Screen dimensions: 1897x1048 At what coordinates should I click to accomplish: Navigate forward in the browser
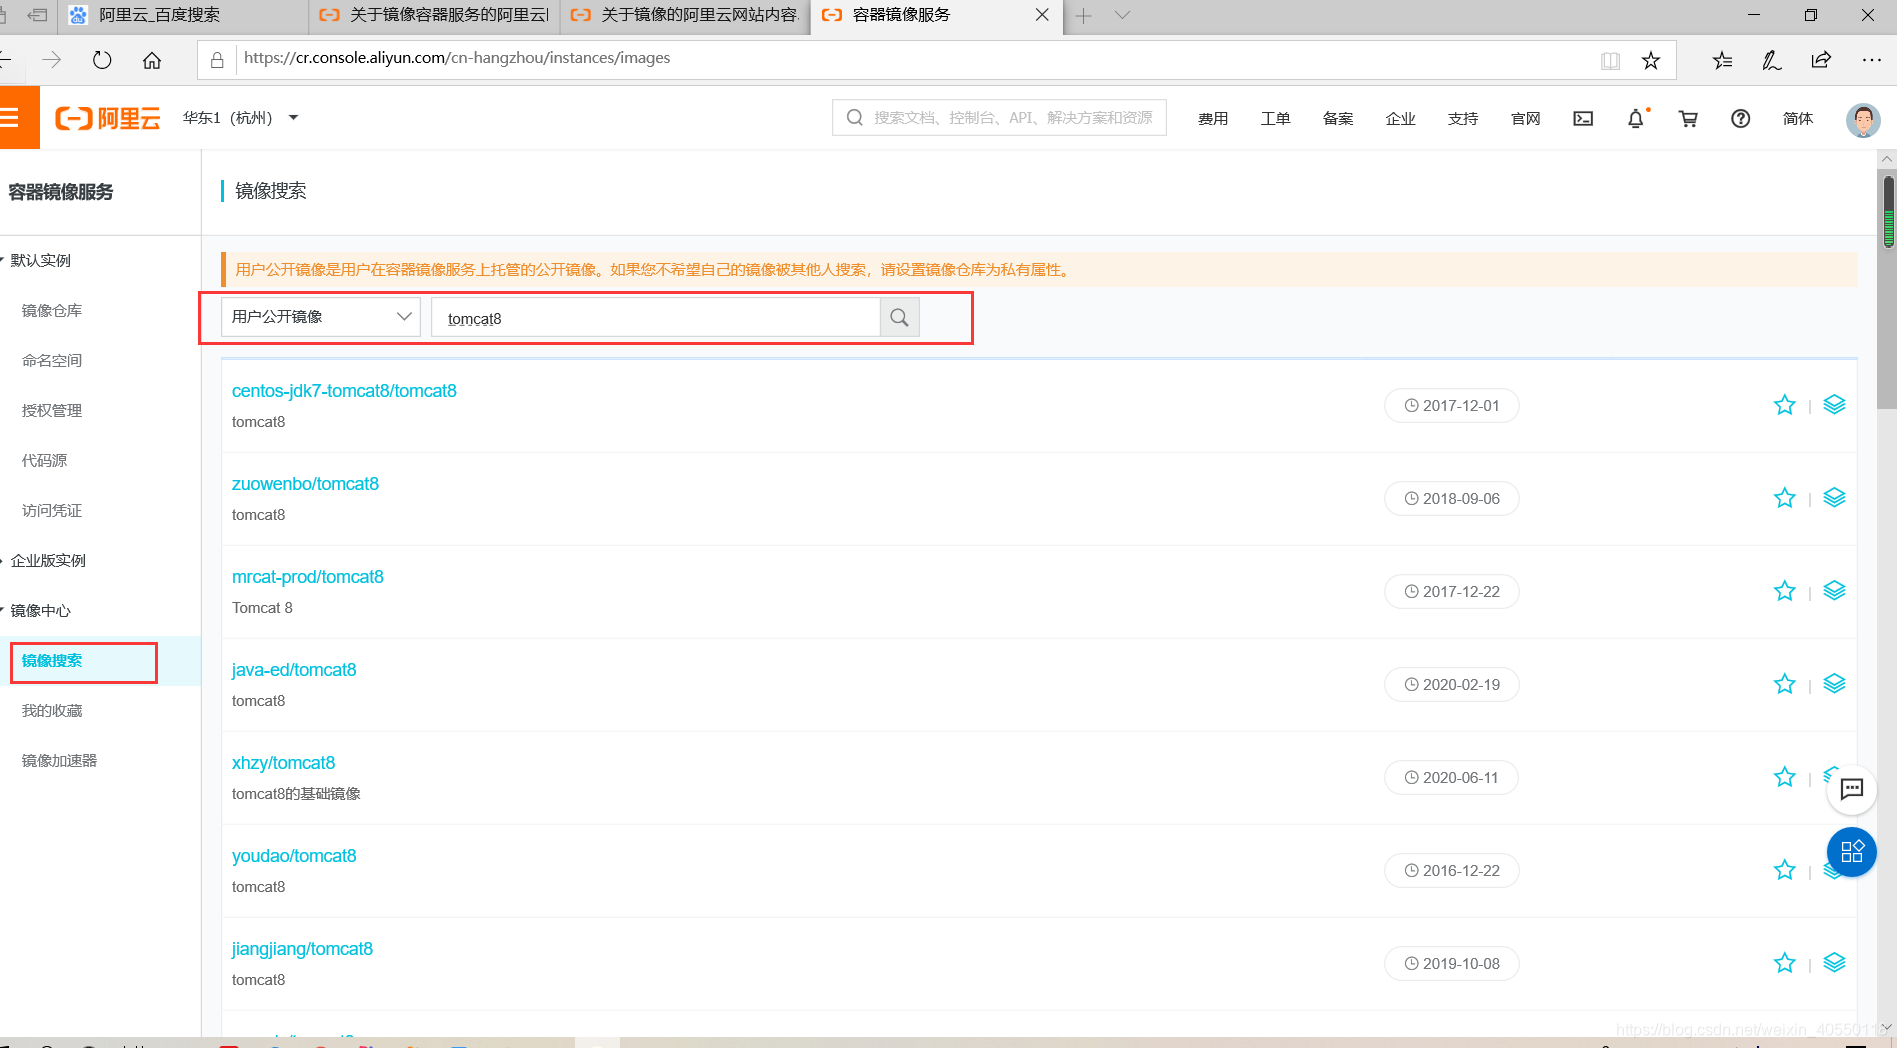click(52, 60)
